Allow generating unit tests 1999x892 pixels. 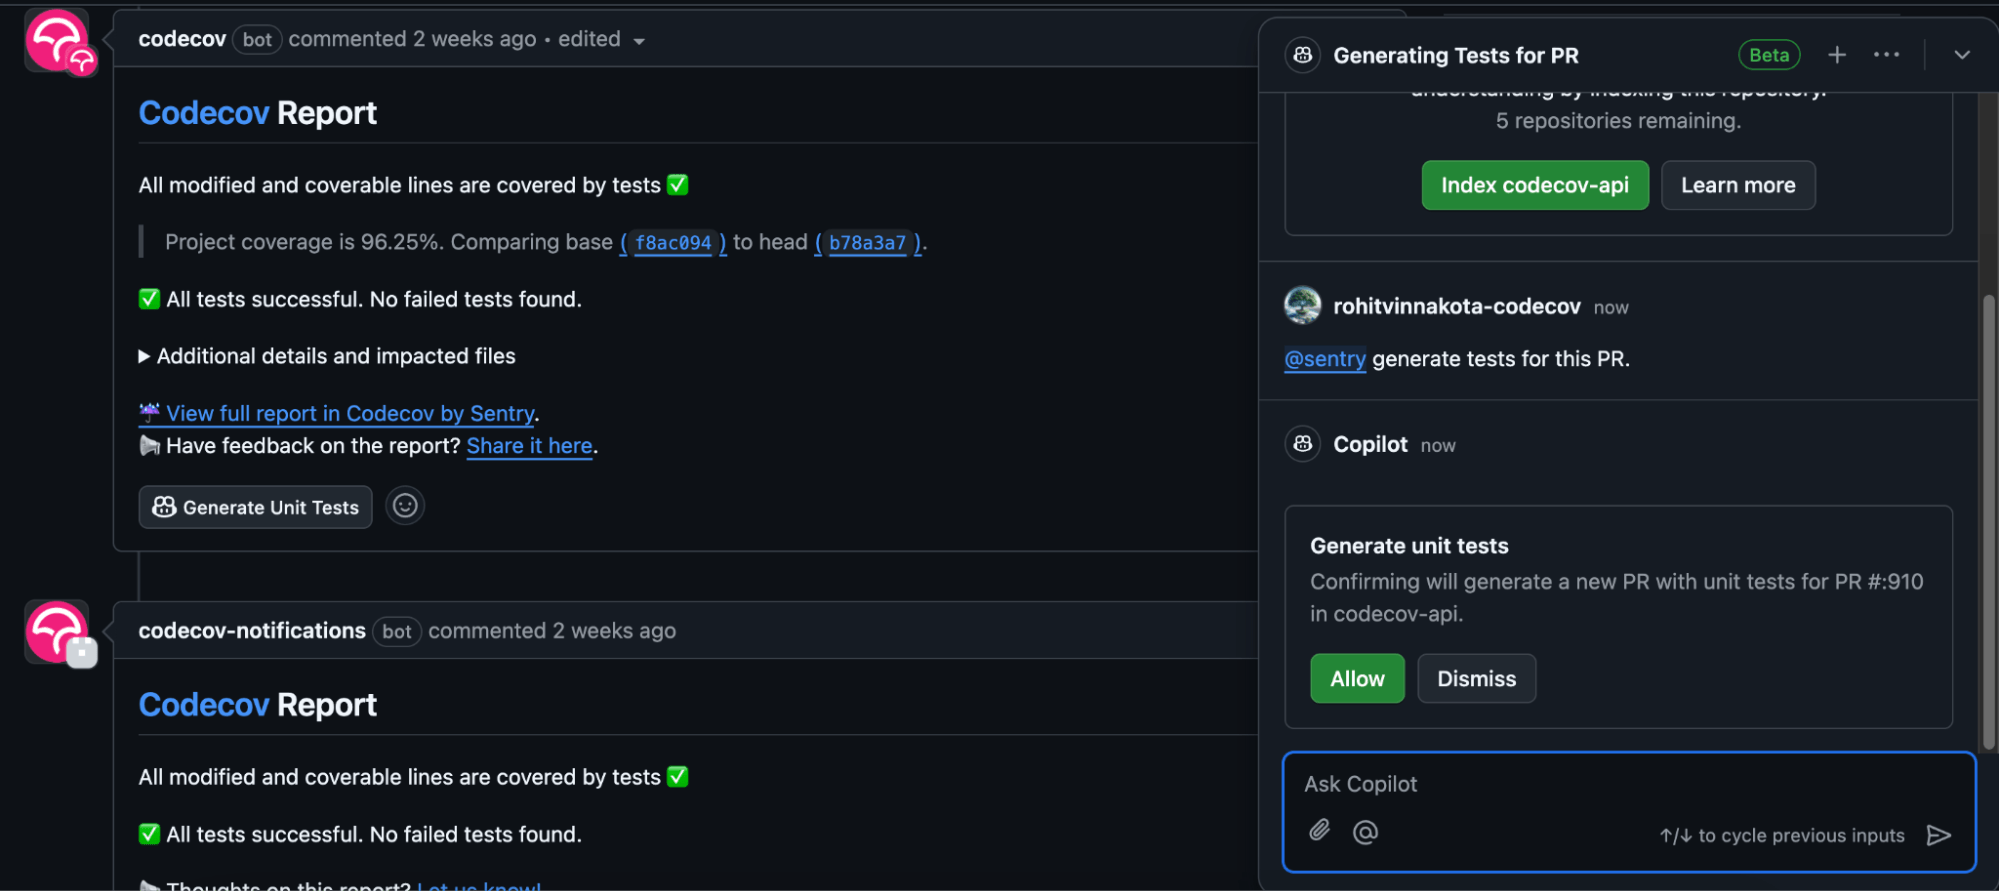(x=1357, y=678)
